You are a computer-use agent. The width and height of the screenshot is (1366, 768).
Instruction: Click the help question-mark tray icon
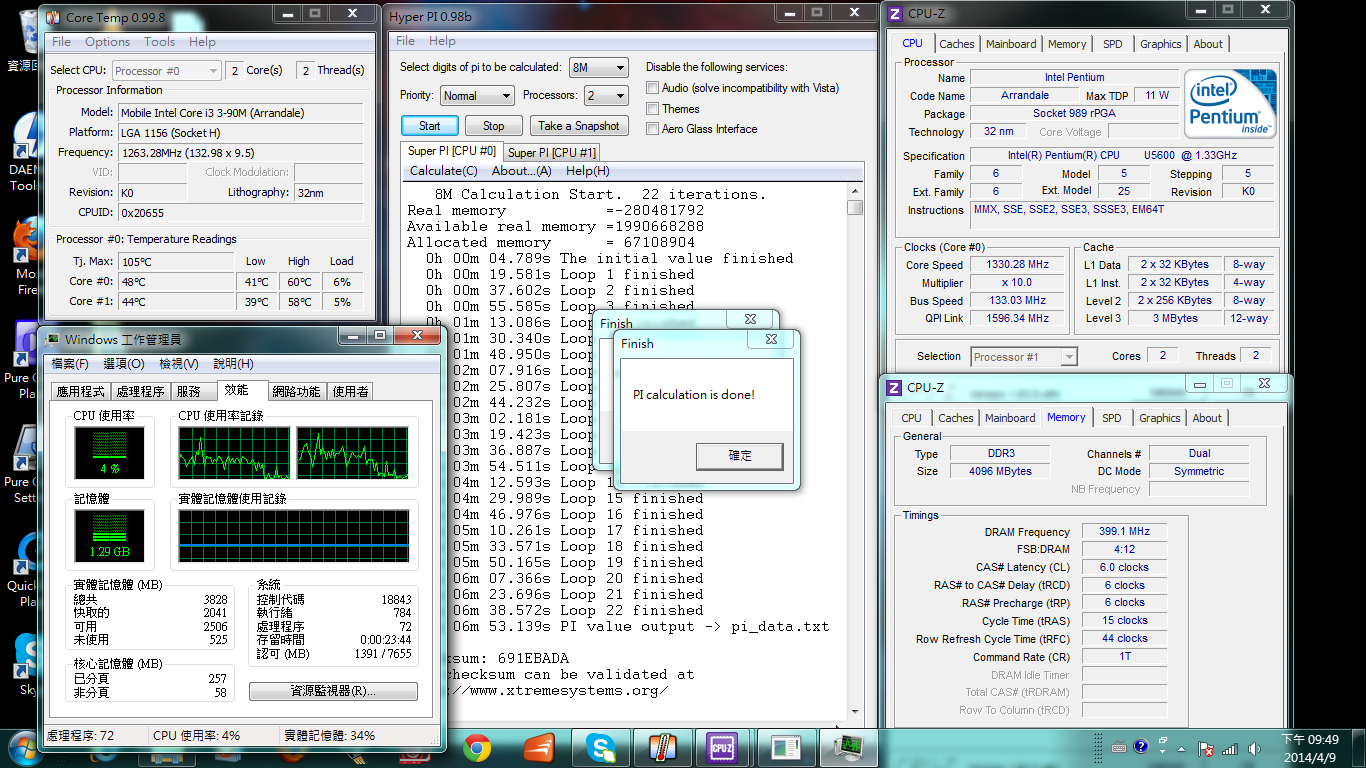point(1143,747)
